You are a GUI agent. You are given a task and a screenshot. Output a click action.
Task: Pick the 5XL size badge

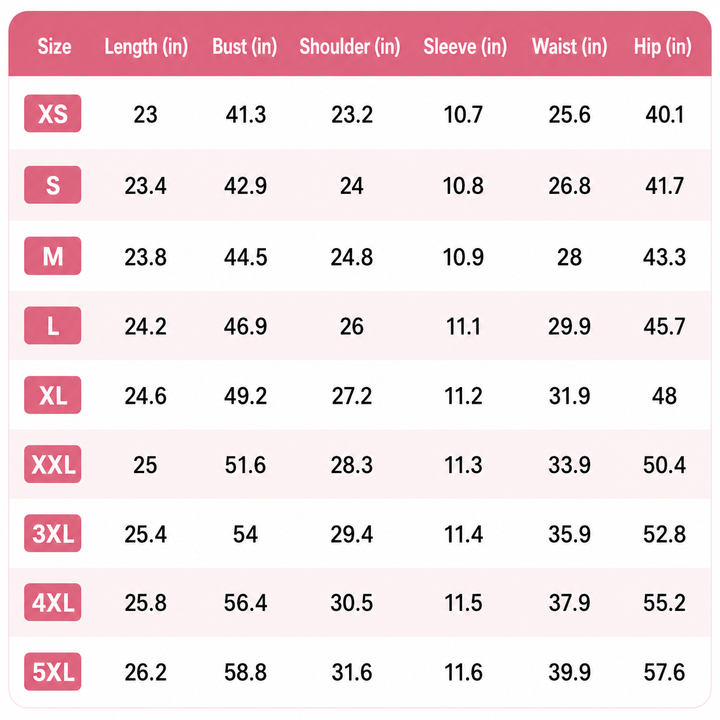(53, 672)
